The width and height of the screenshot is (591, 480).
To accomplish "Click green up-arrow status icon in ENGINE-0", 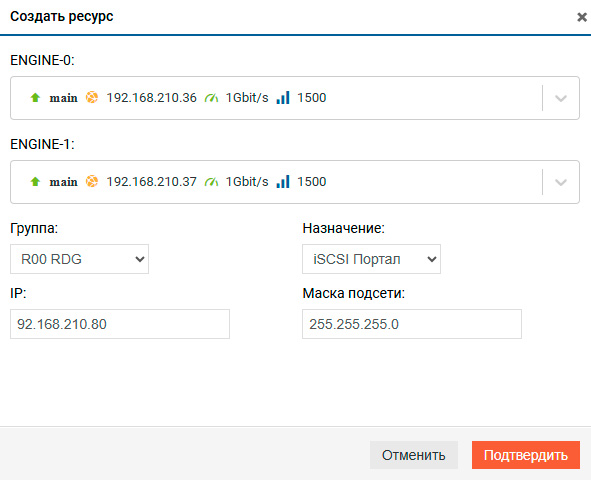I will click(35, 98).
